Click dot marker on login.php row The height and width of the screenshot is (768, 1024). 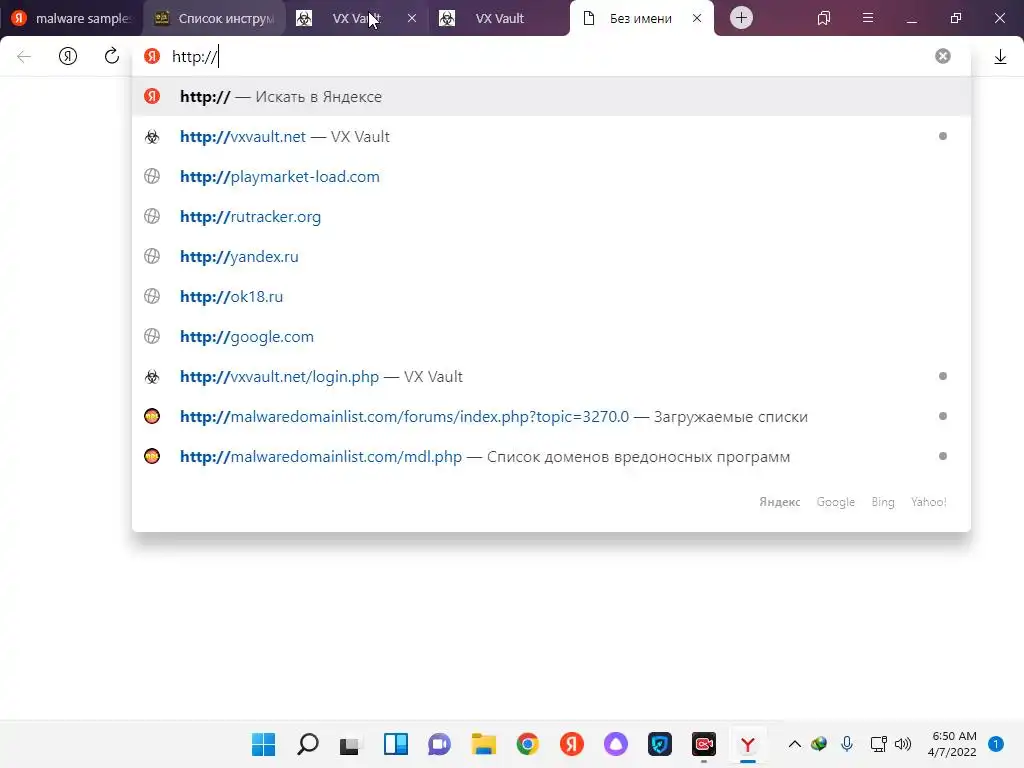(942, 376)
